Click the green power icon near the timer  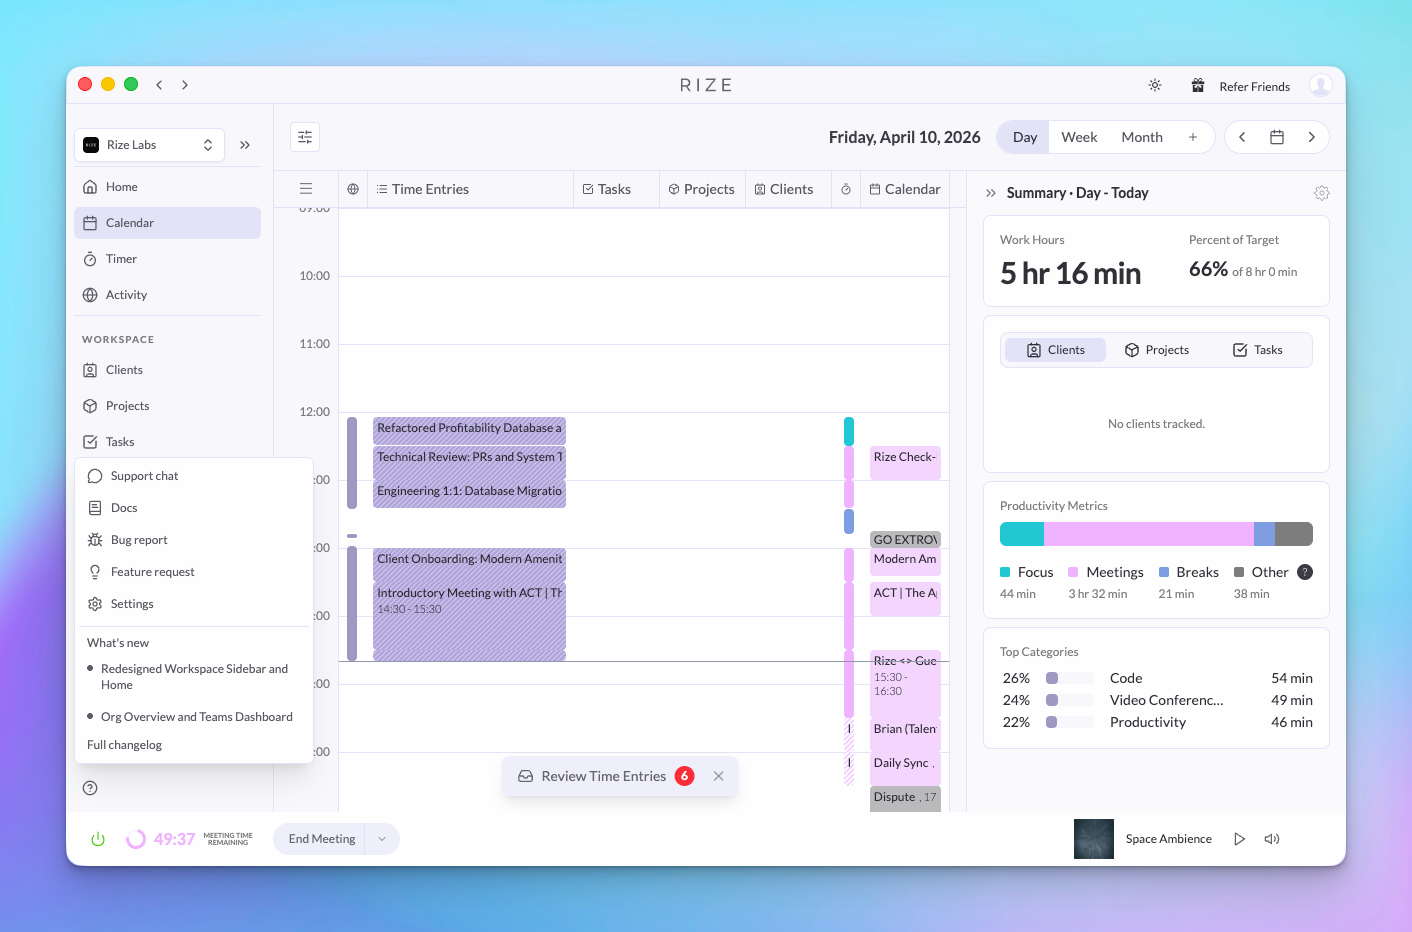97,839
